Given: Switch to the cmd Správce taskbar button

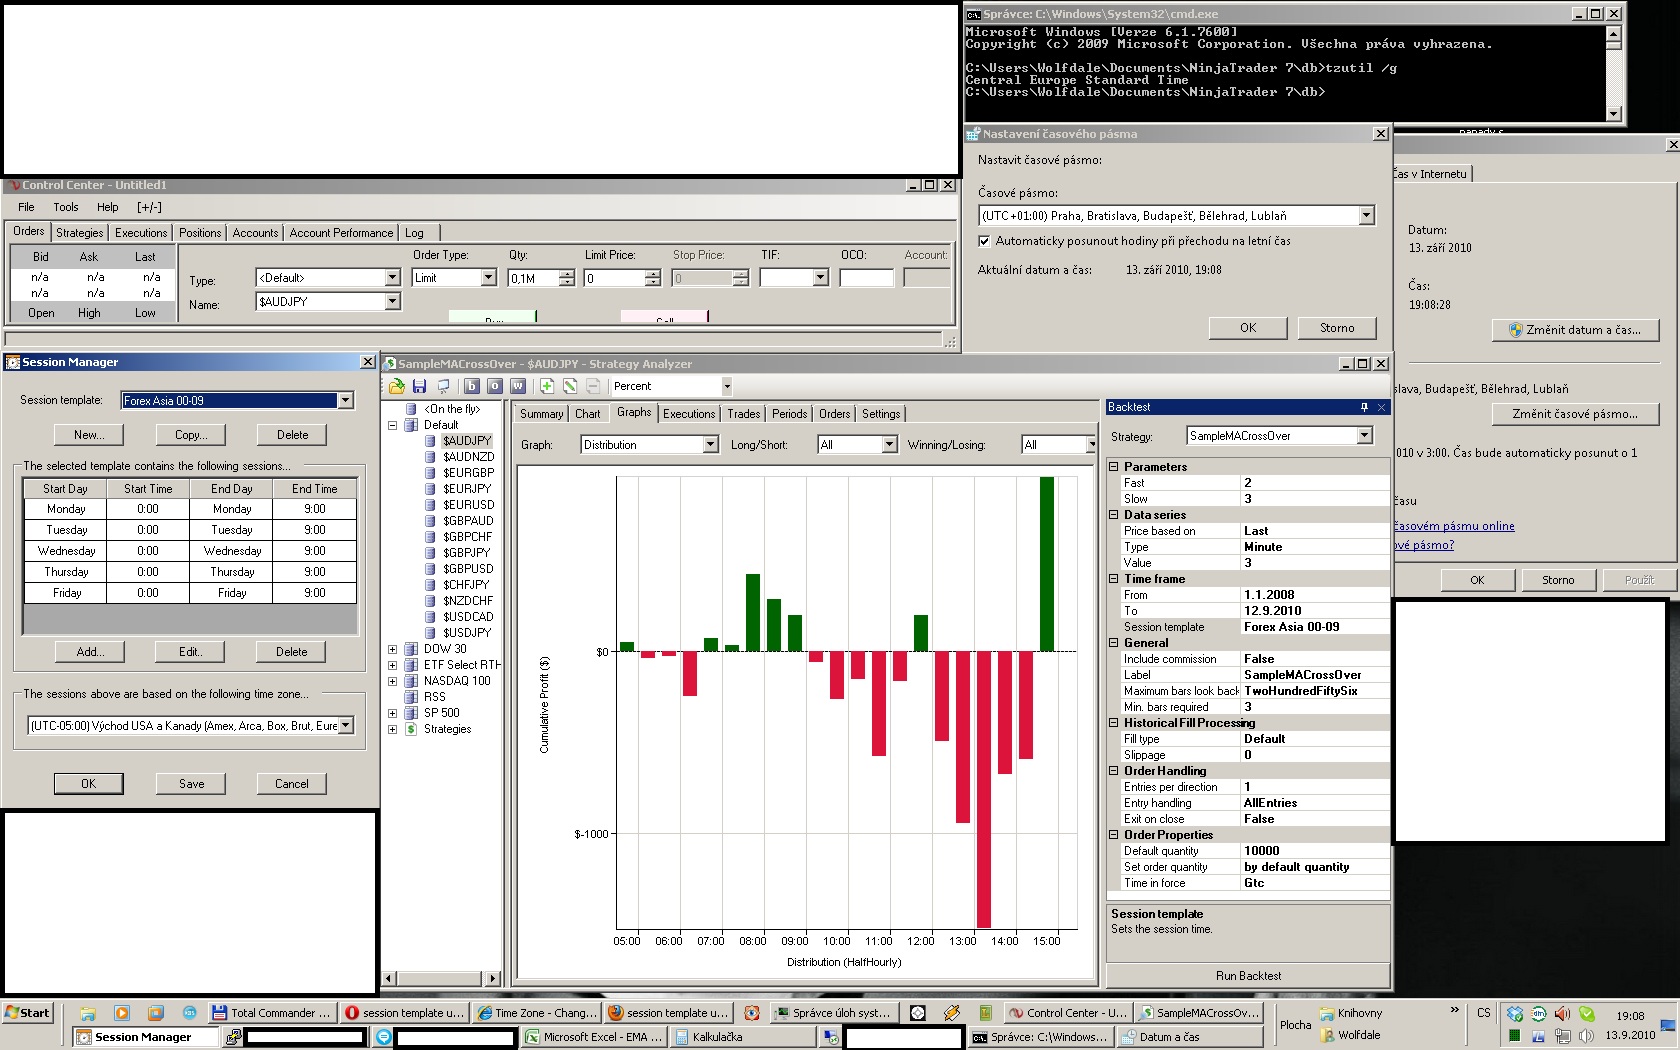Looking at the screenshot, I should coord(1039,1037).
